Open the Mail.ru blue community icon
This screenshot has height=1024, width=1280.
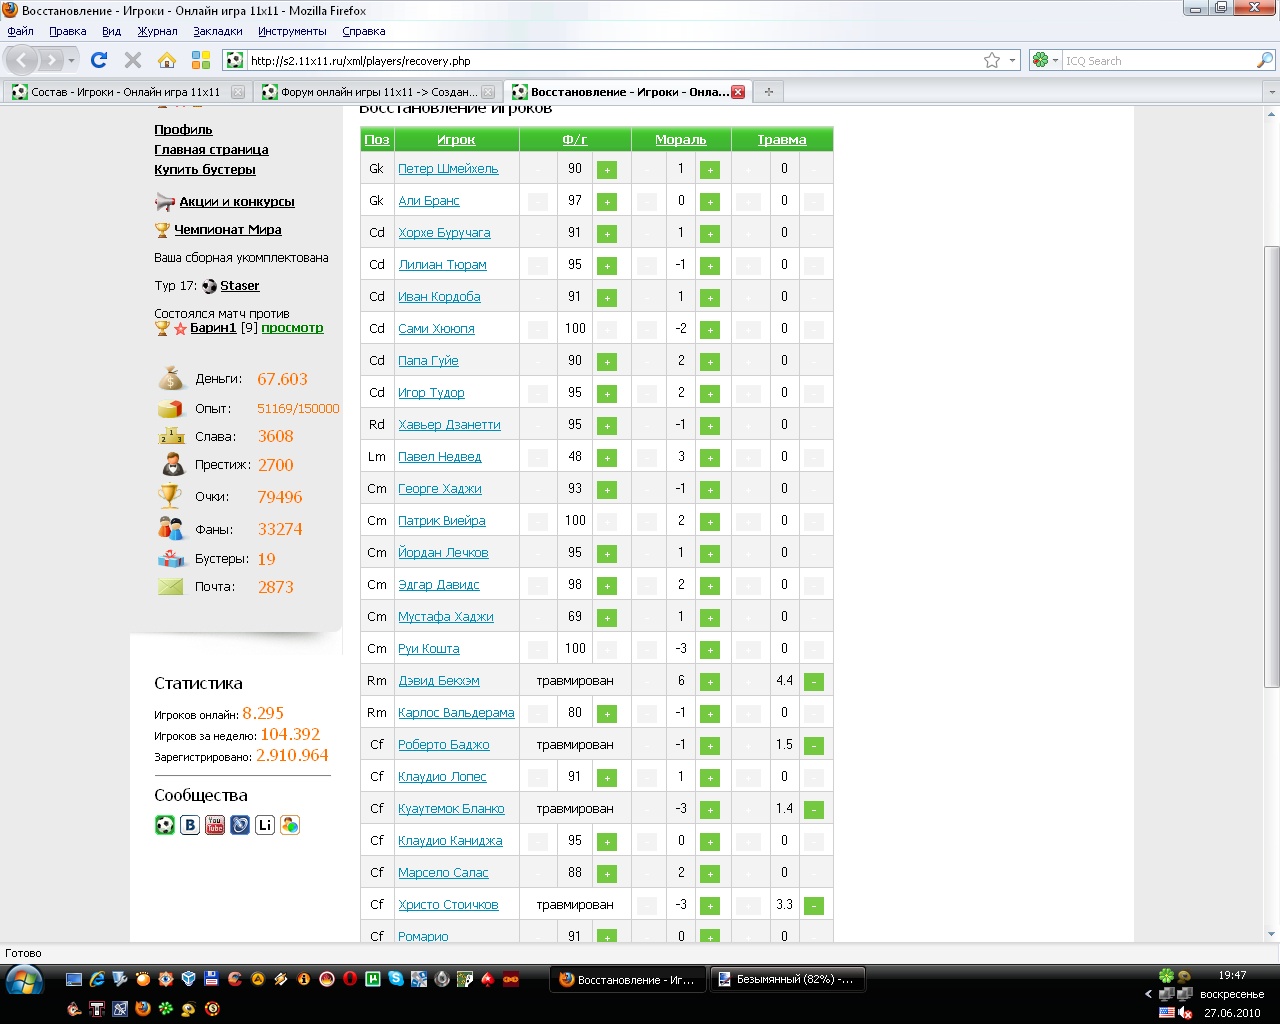(240, 825)
